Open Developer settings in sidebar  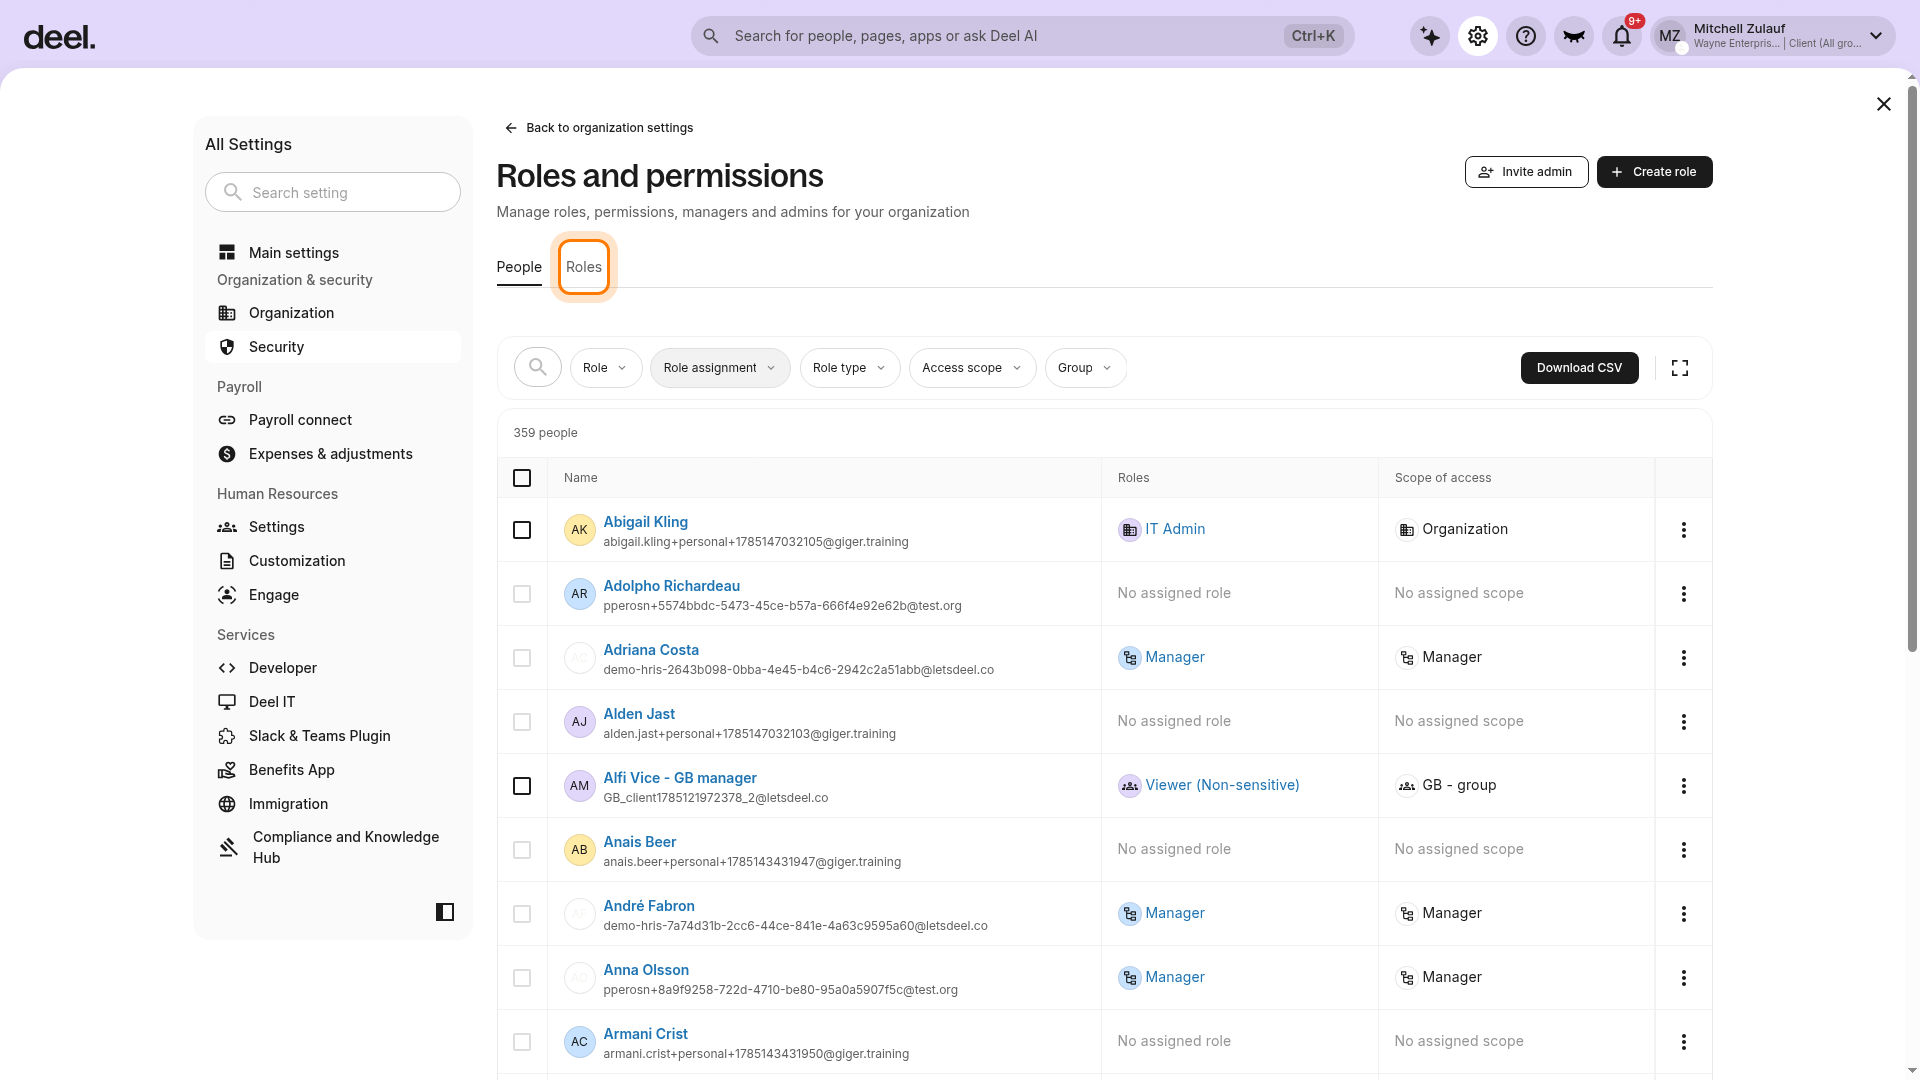click(333, 668)
